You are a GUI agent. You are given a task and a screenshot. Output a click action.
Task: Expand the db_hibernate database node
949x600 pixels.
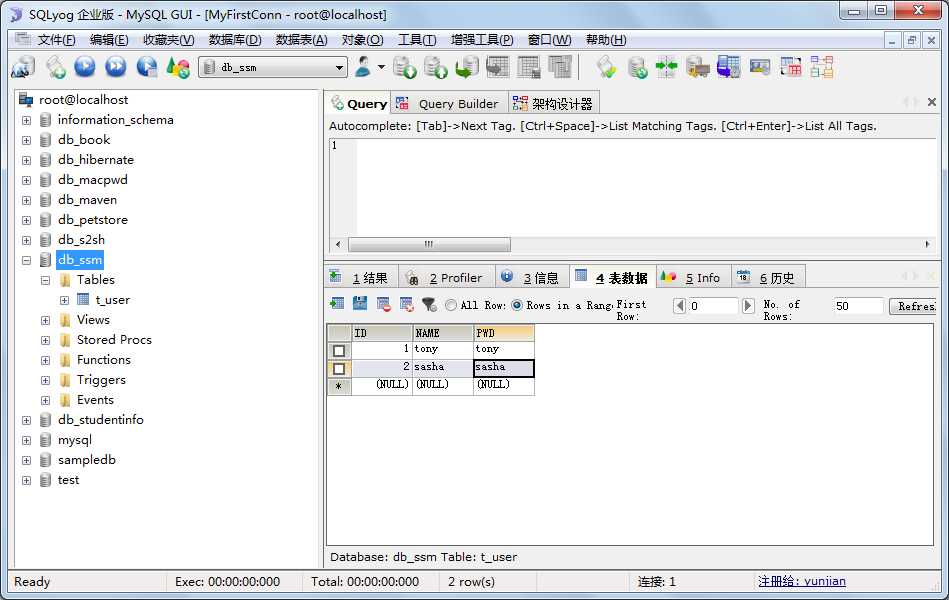tap(26, 160)
